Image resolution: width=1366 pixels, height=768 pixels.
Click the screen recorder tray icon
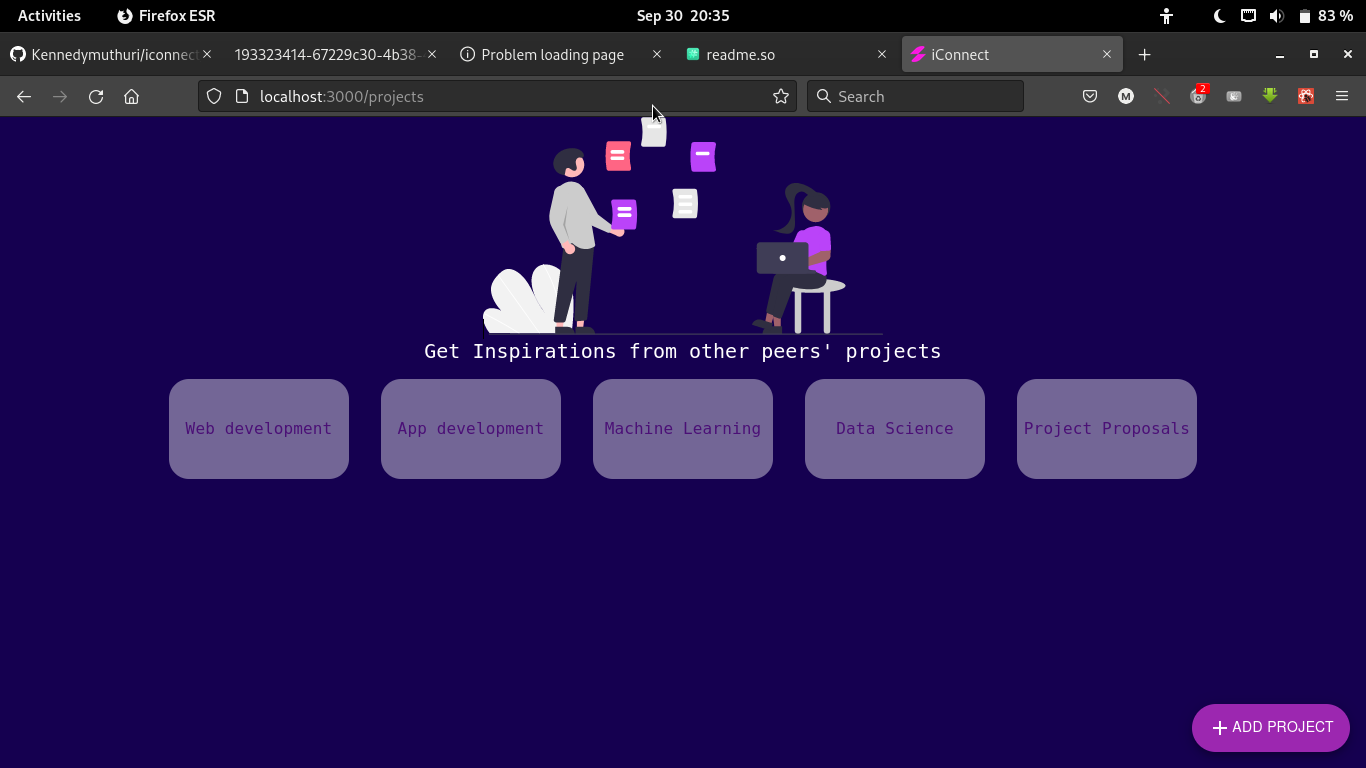(1248, 16)
